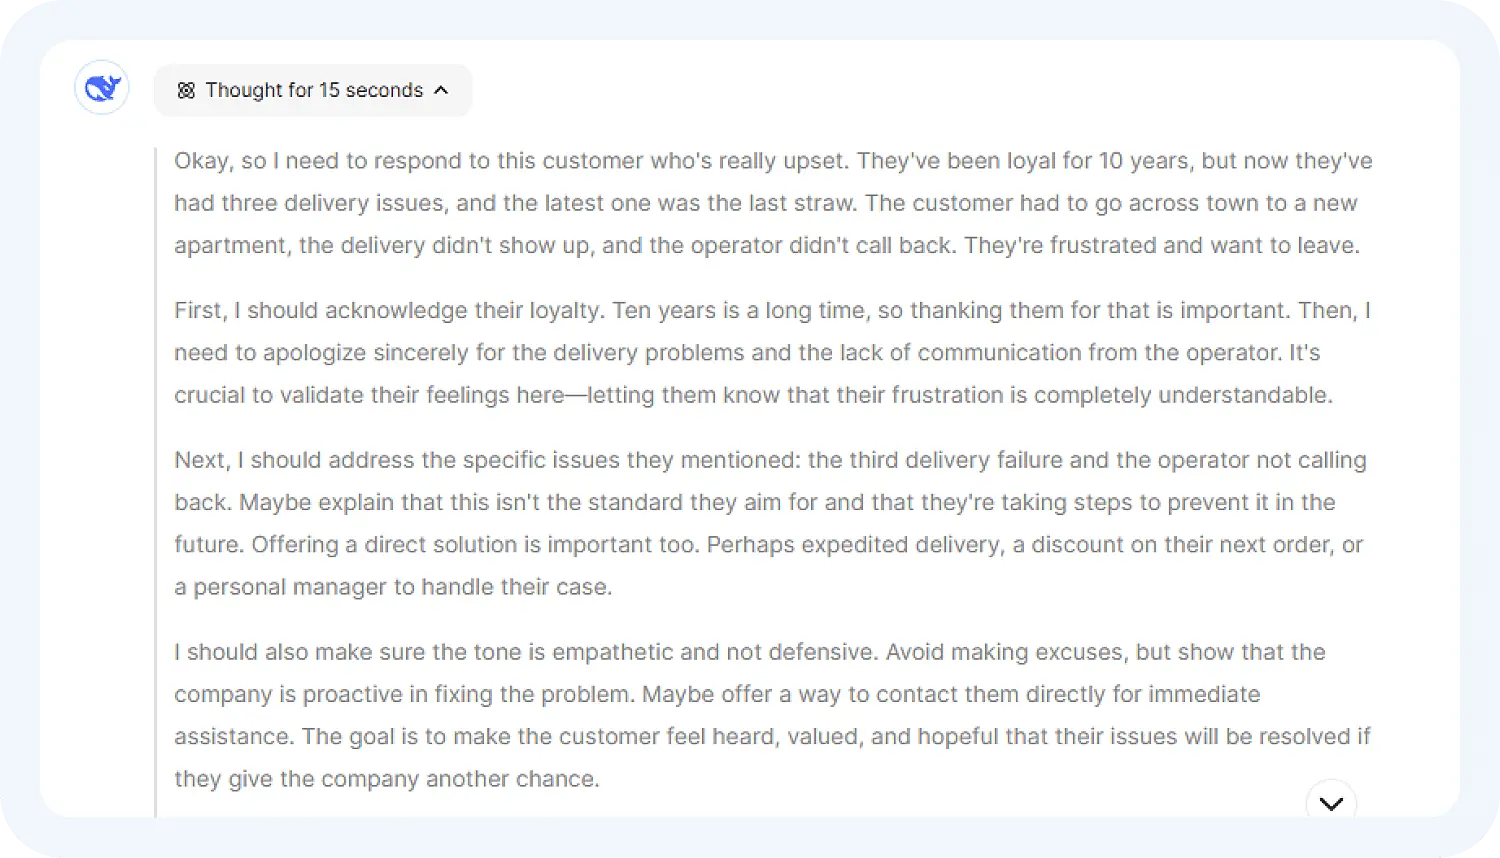Click the text "give the company another chance"
The height and width of the screenshot is (858, 1500).
tap(414, 779)
